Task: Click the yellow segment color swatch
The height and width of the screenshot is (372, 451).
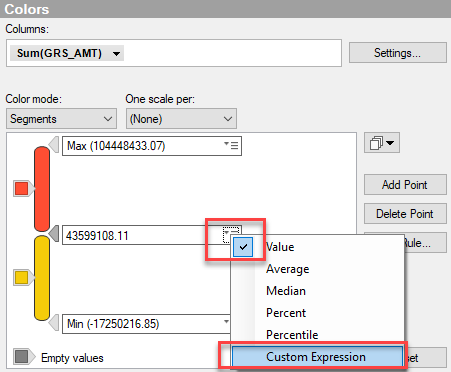Action: [x=22, y=278]
